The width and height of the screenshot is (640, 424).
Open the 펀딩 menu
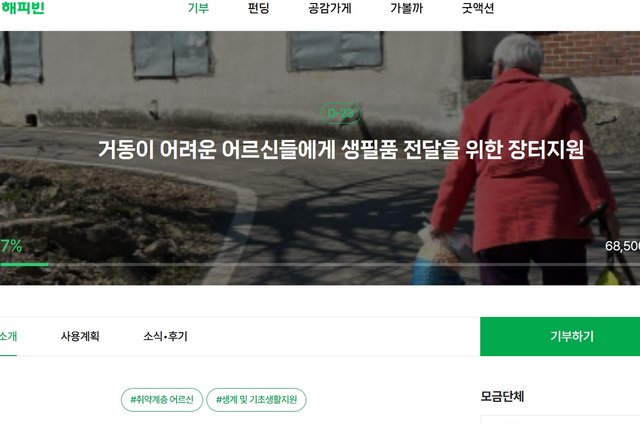258,8
